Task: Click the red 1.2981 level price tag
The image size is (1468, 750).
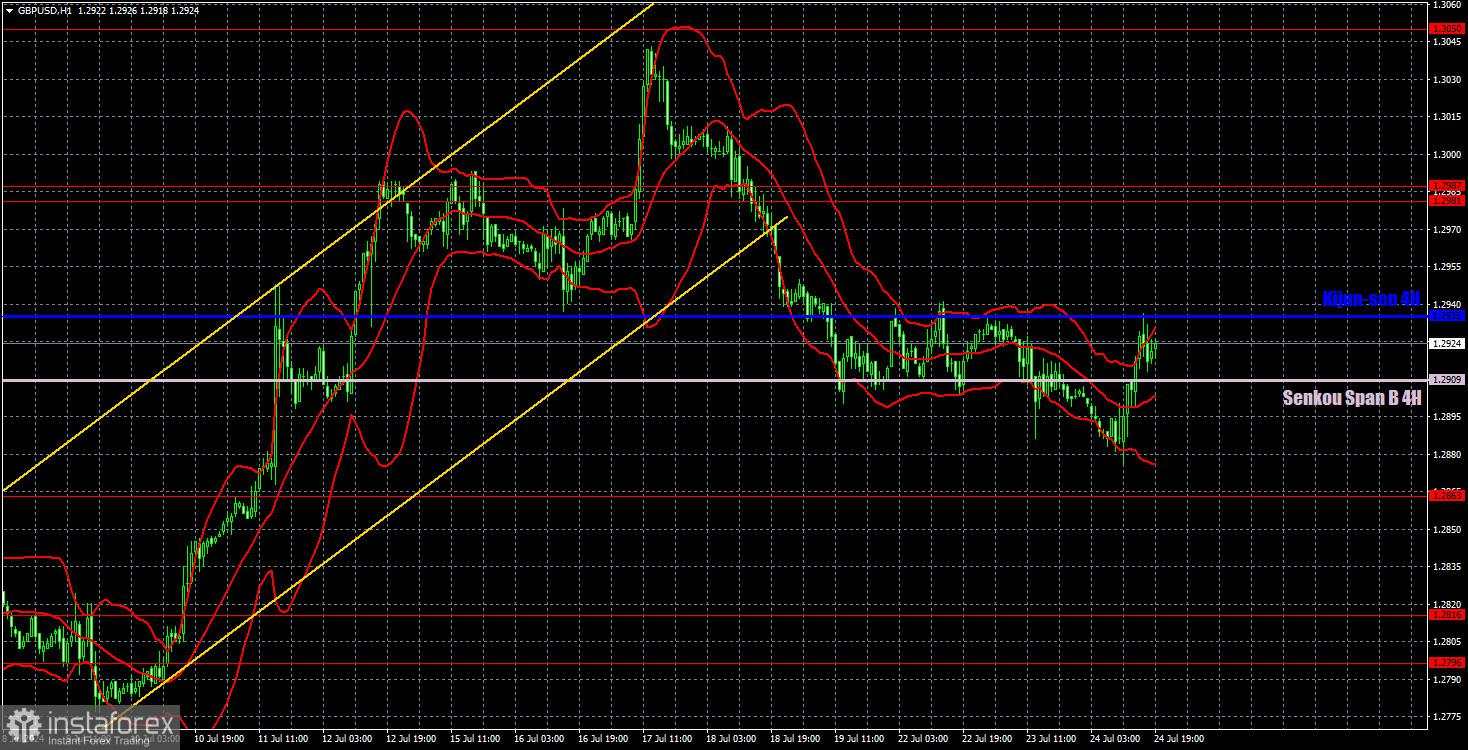Action: (x=1447, y=201)
